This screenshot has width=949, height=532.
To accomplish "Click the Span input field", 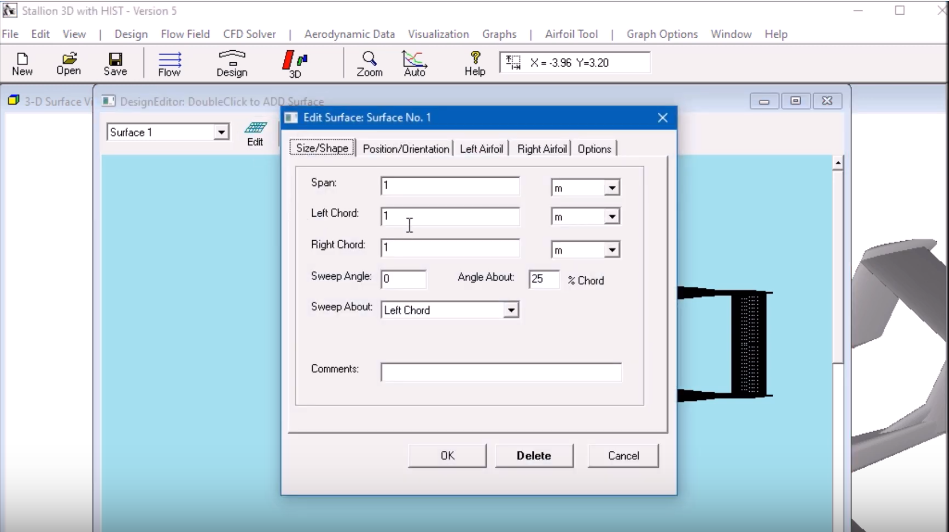I will point(450,186).
